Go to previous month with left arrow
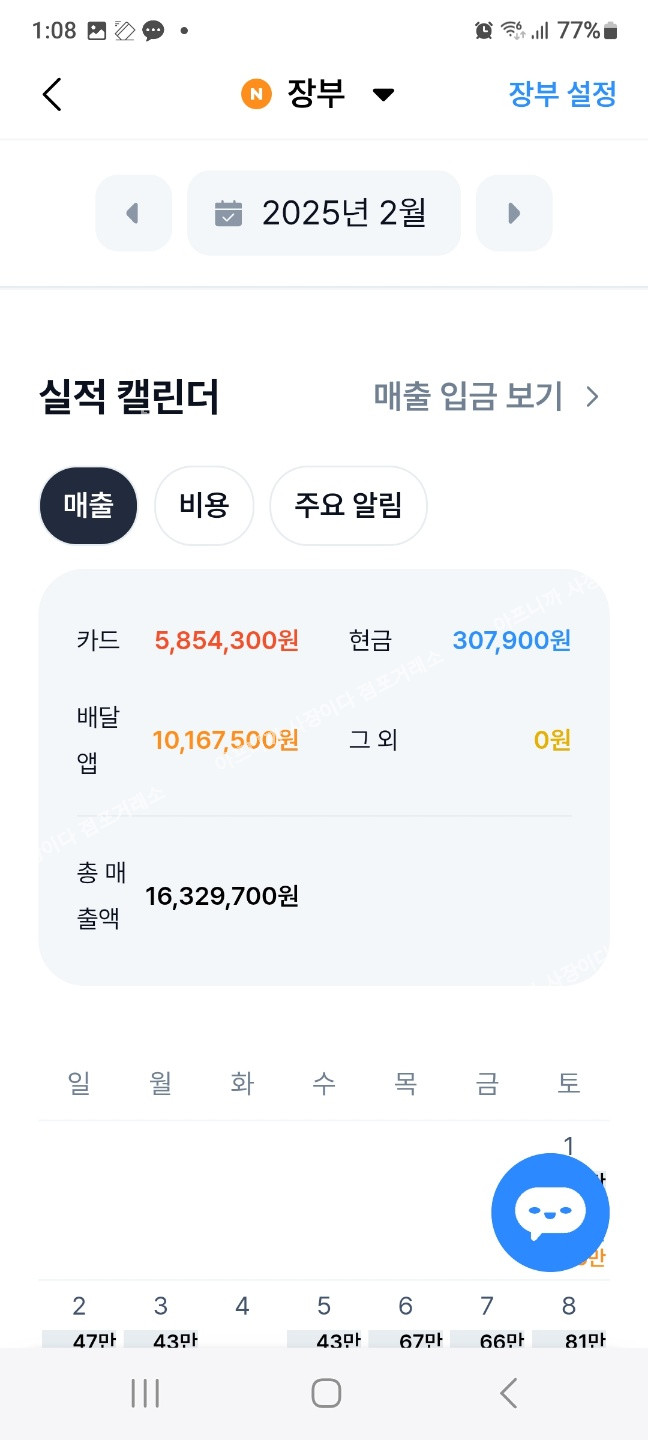 click(133, 213)
